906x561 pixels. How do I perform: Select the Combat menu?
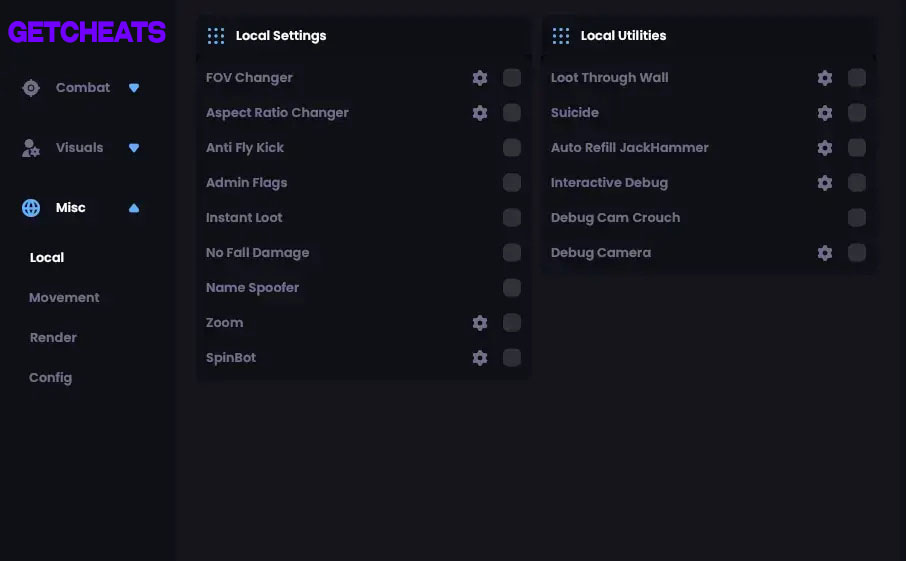point(83,88)
